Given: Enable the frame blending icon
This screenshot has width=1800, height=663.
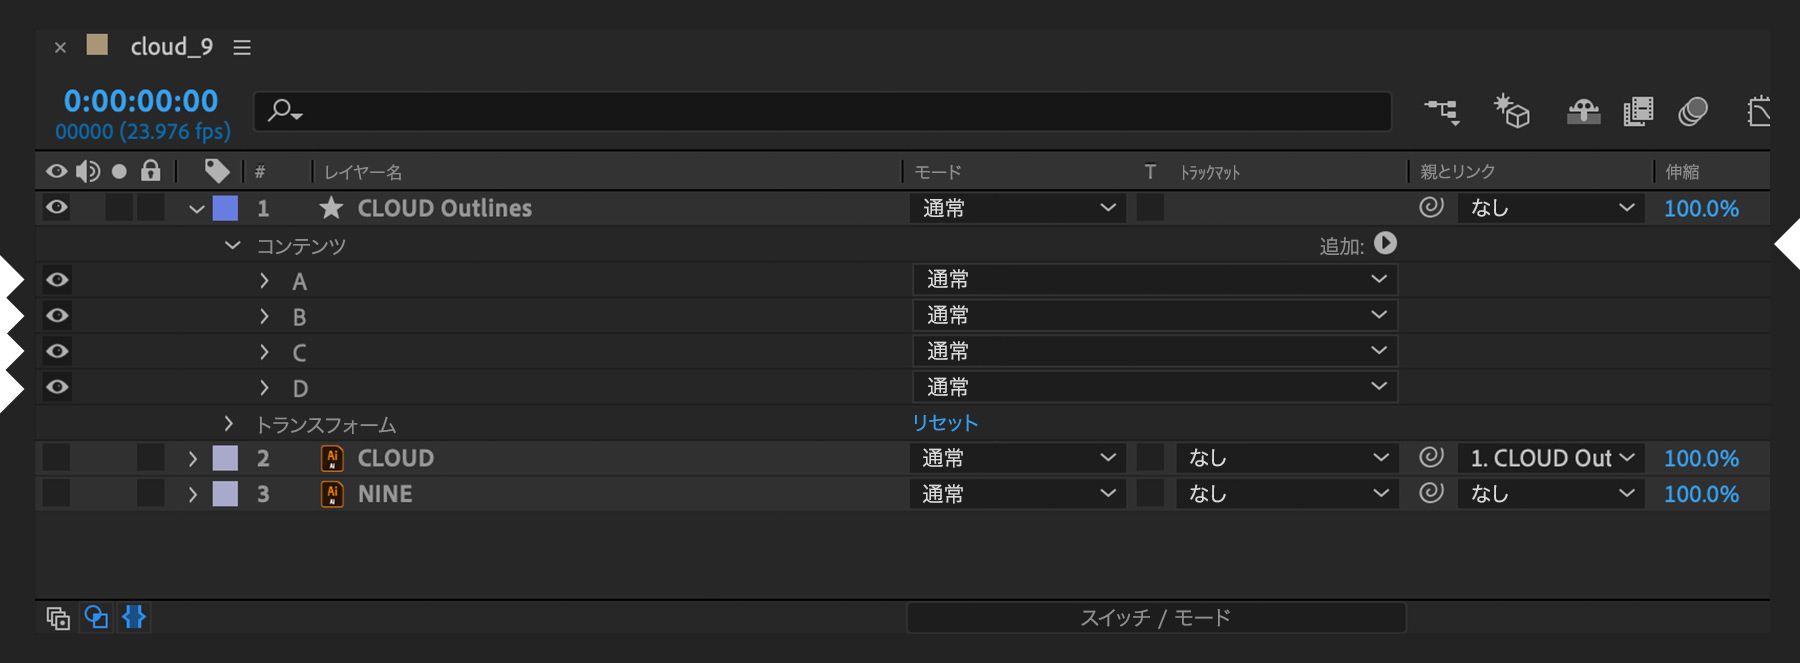Looking at the screenshot, I should tap(1638, 111).
